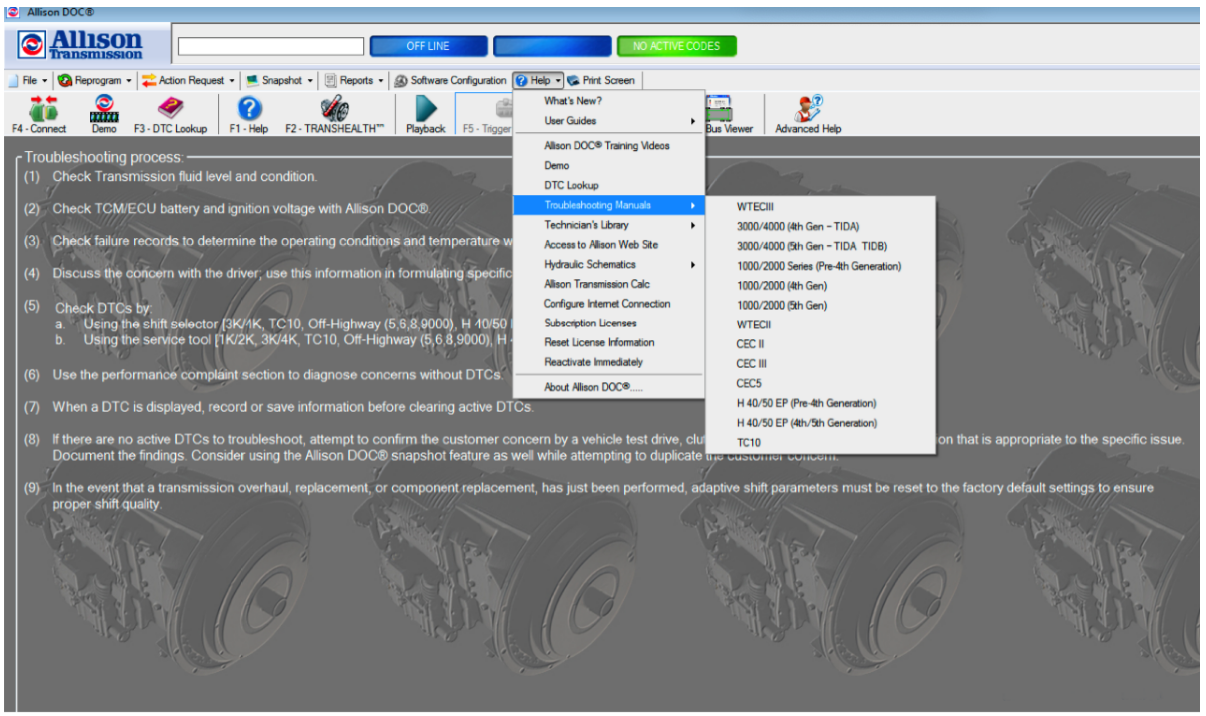Select Software Configuration from the menu bar
The width and height of the screenshot is (1206, 716).
455,80
